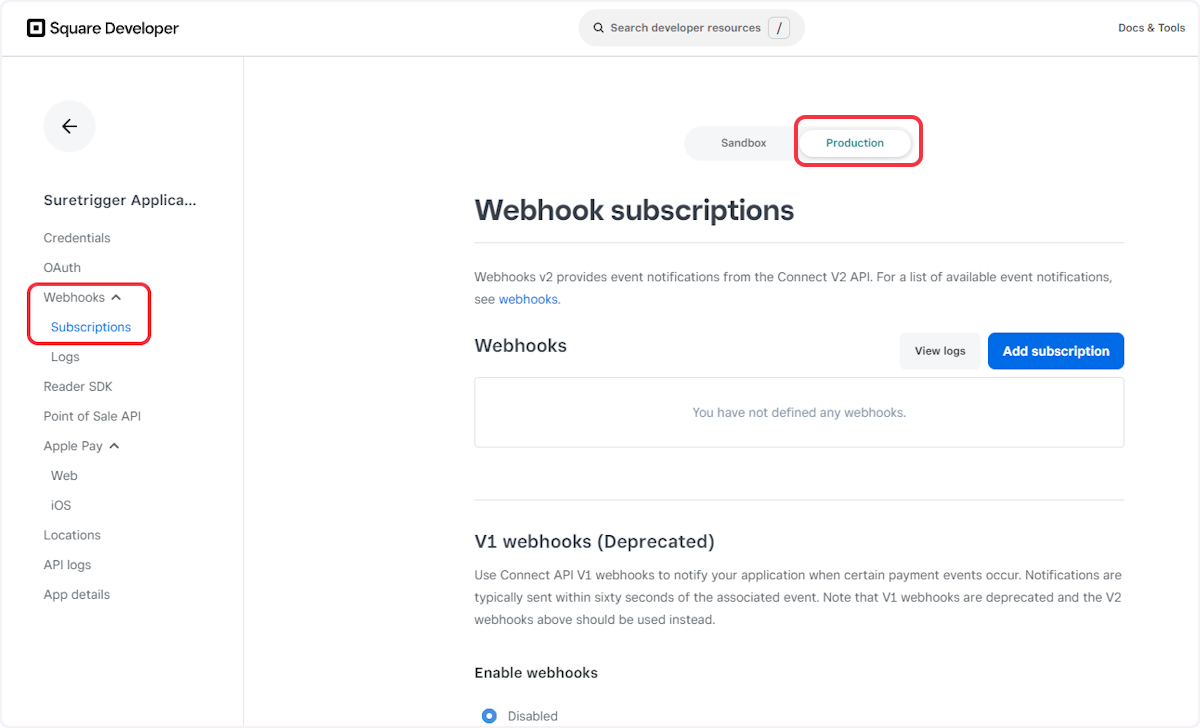Open the OAuth settings page
Viewport: 1200px width, 728px height.
point(62,267)
